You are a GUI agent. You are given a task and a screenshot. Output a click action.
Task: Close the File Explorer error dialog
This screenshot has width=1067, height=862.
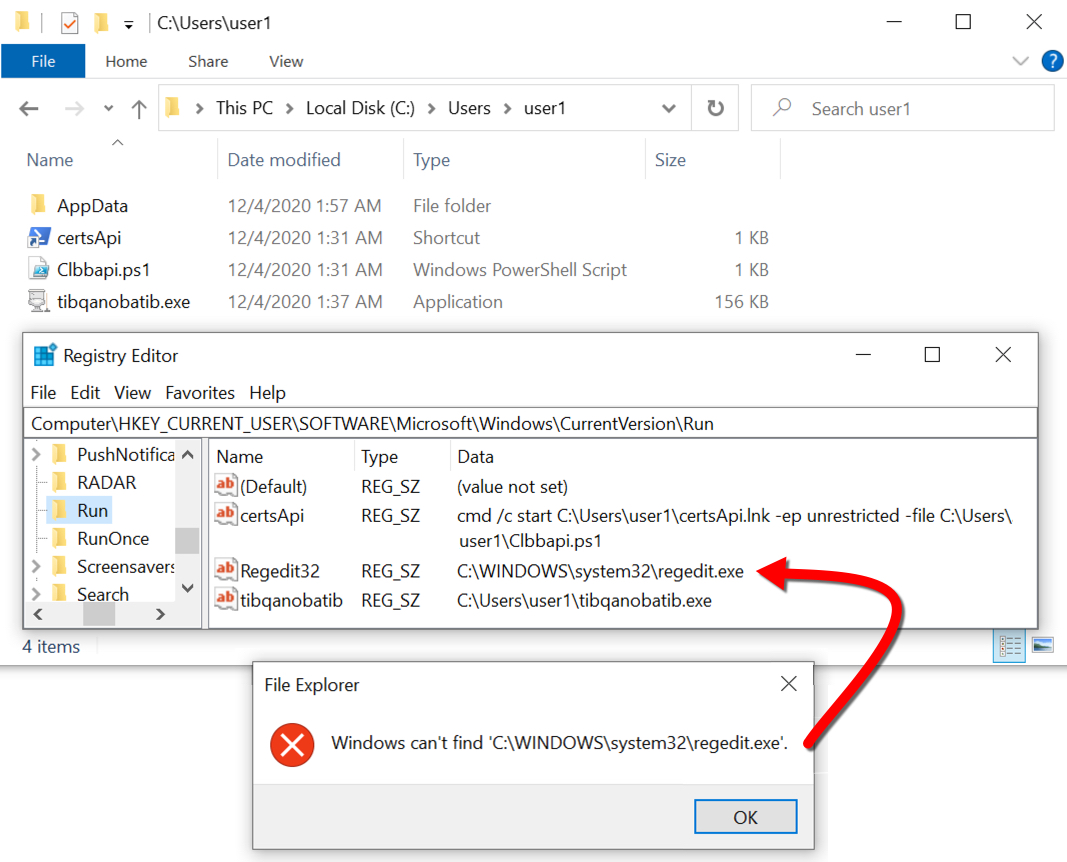[x=788, y=684]
